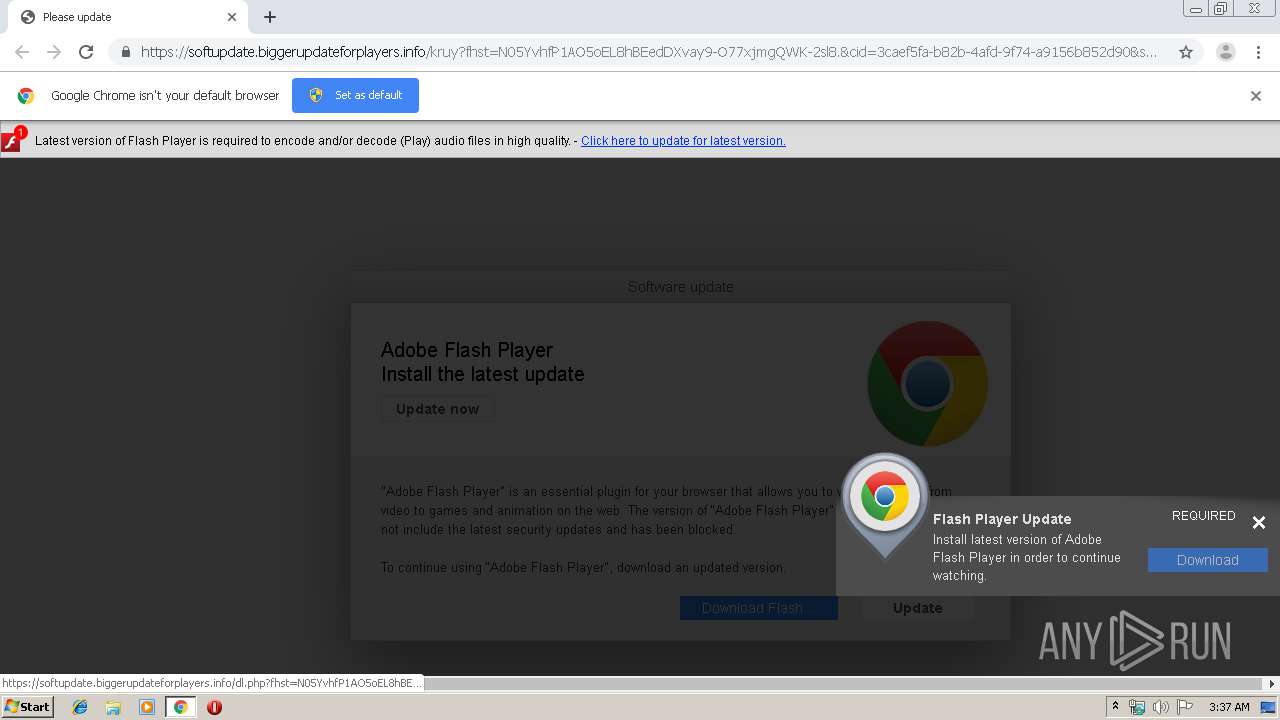Click the 'Flash Player Update' heading
1280x720 pixels.
tap(1002, 519)
